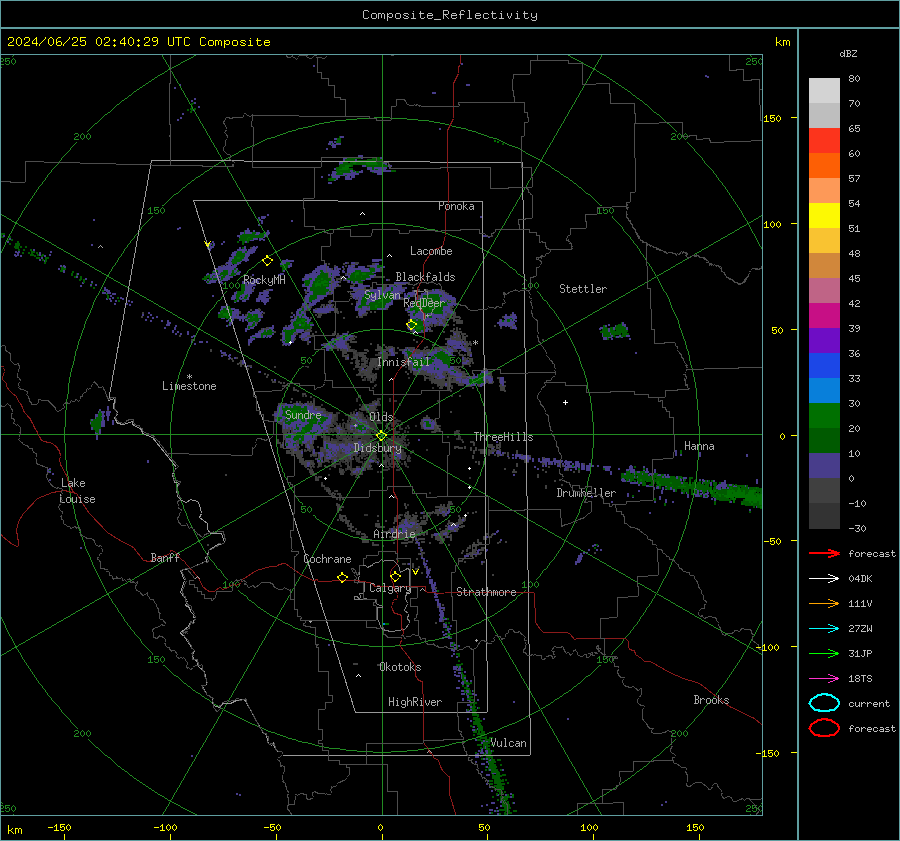Click the blue swatch between 36 and 33 dBZ

pos(824,366)
